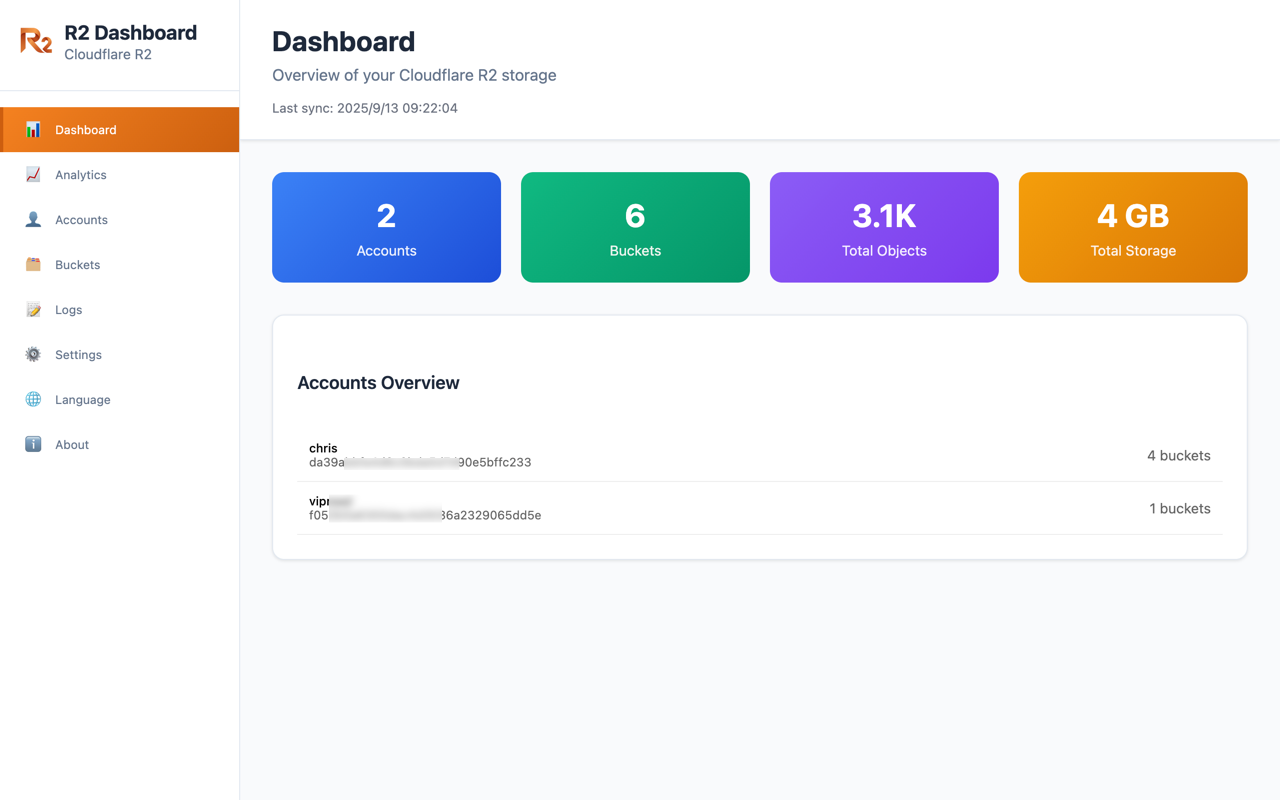Click the green Buckets stat card
1280x800 pixels.
(x=635, y=227)
